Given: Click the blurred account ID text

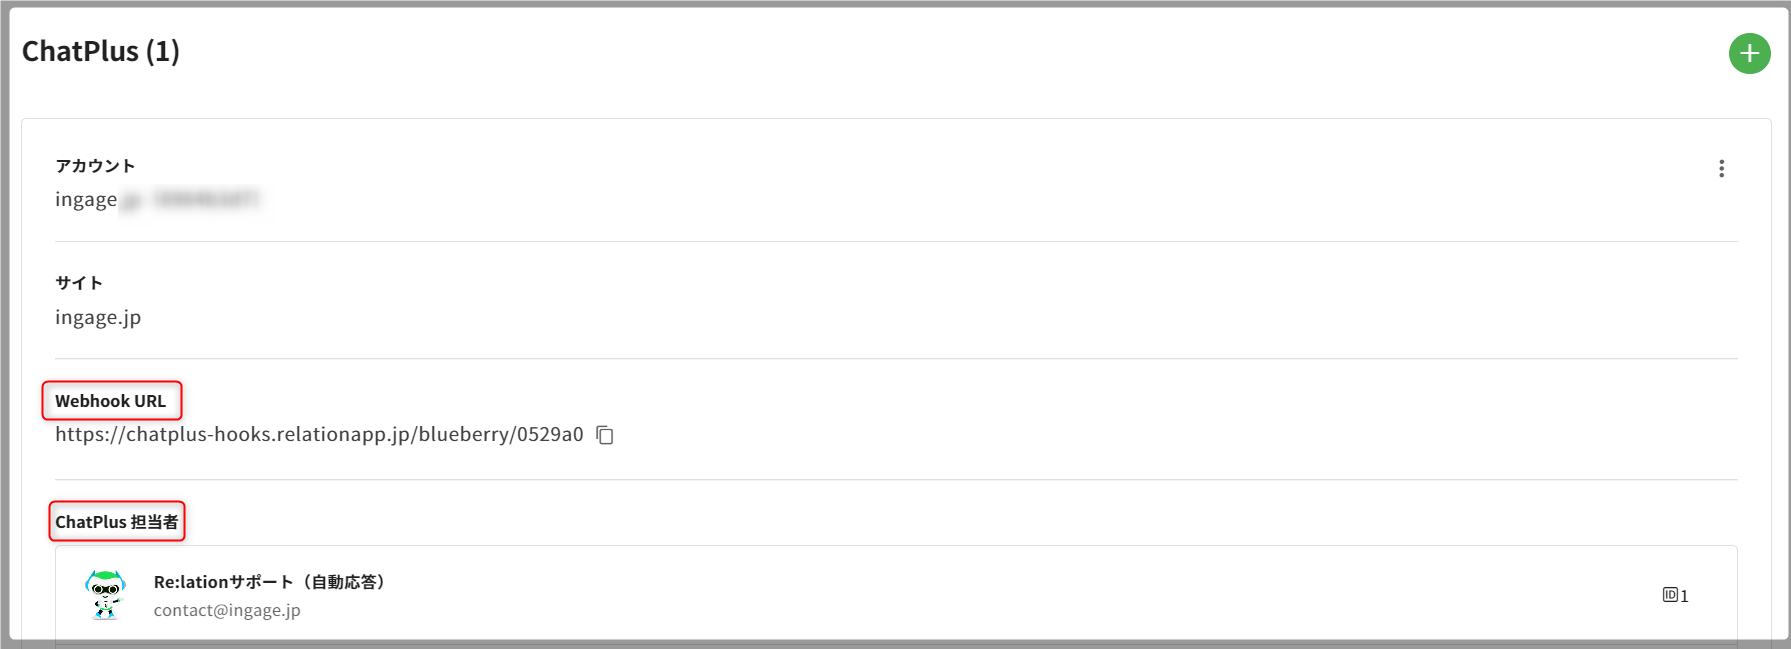Looking at the screenshot, I should point(204,200).
